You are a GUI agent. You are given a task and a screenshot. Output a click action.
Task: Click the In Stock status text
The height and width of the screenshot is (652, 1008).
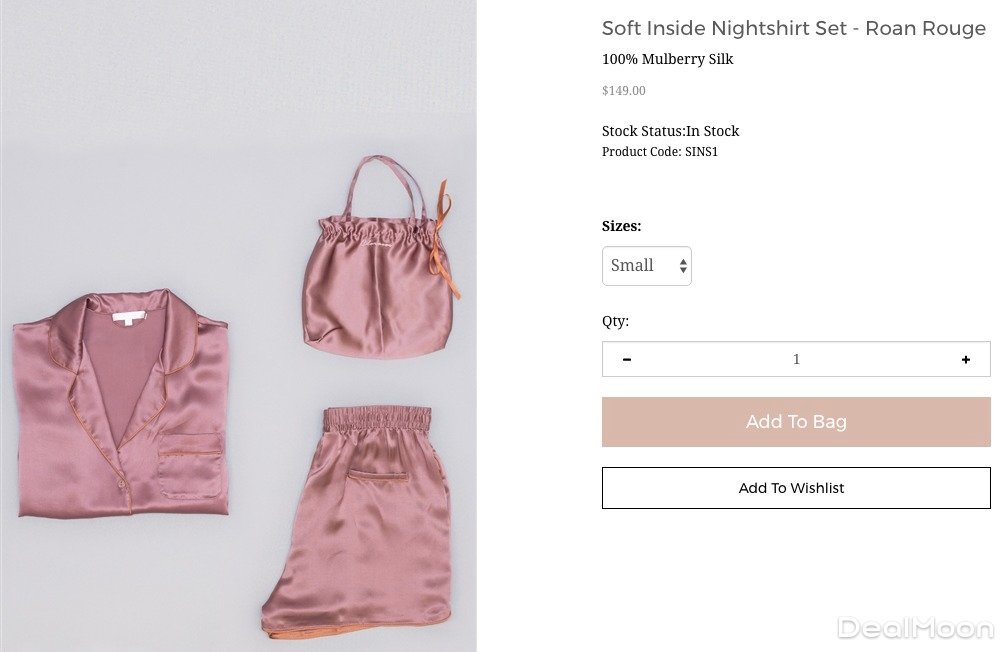(x=712, y=131)
